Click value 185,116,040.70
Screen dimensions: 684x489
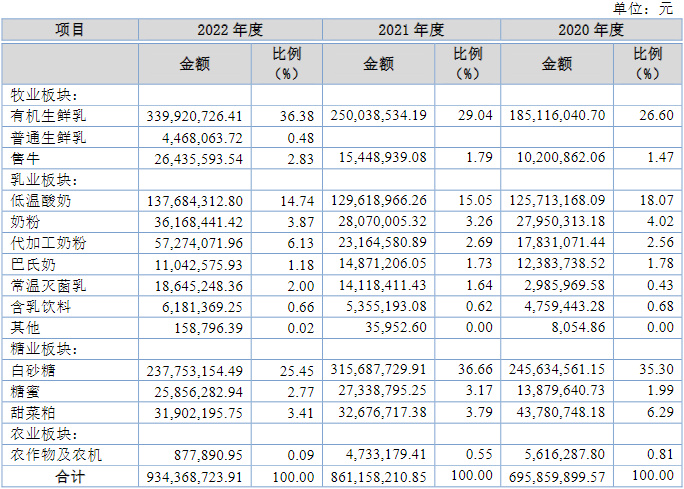tap(557, 115)
